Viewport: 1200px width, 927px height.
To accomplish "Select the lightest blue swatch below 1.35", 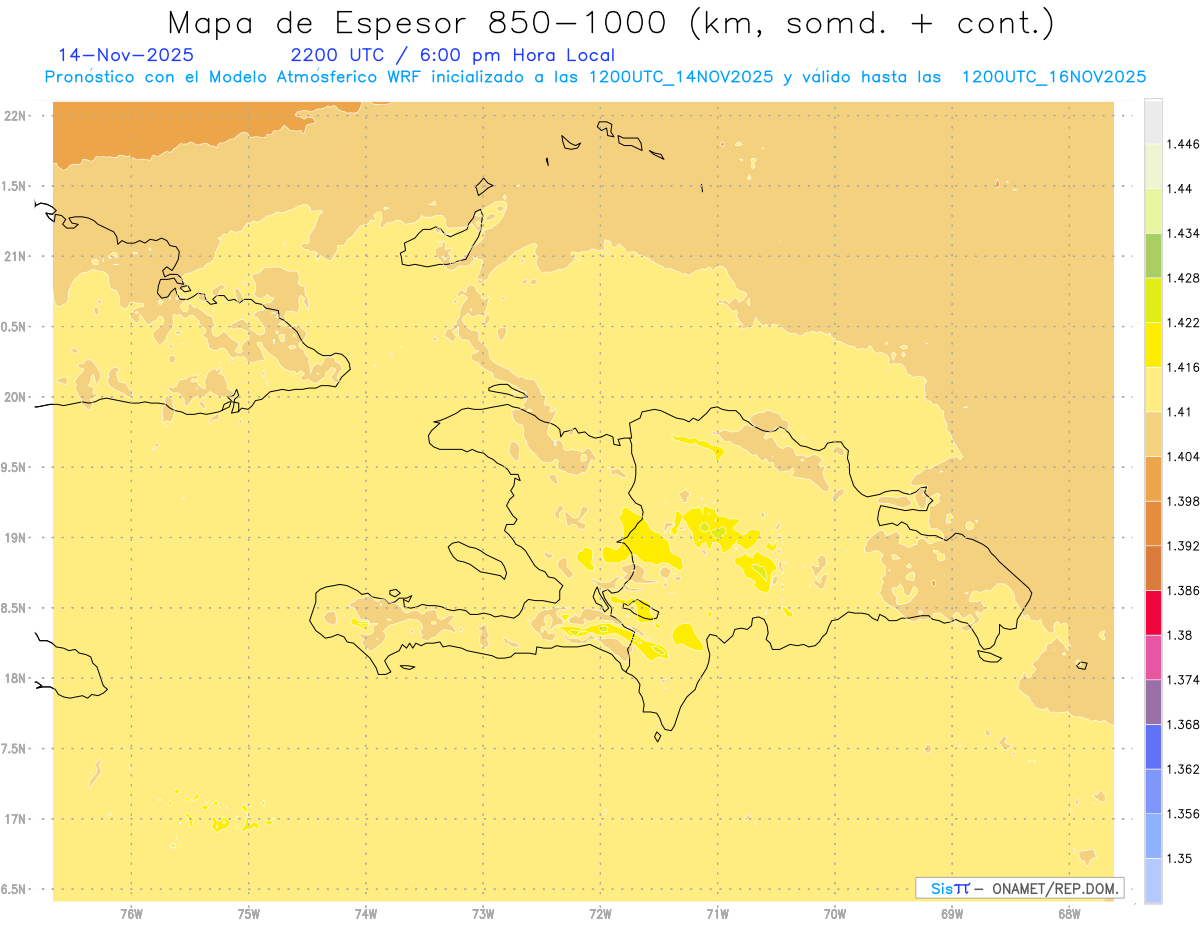I will pos(1153,880).
